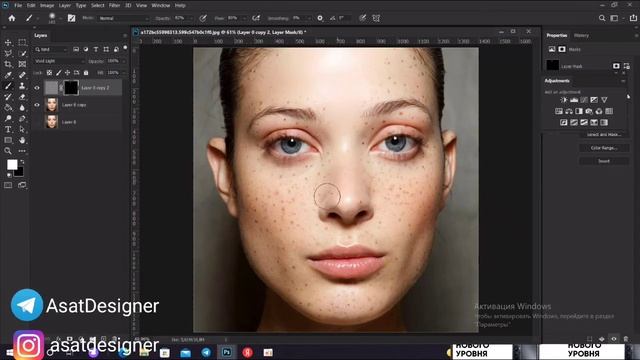Open the Flow value dropdown
This screenshot has height=360, width=640.
coord(244,18)
